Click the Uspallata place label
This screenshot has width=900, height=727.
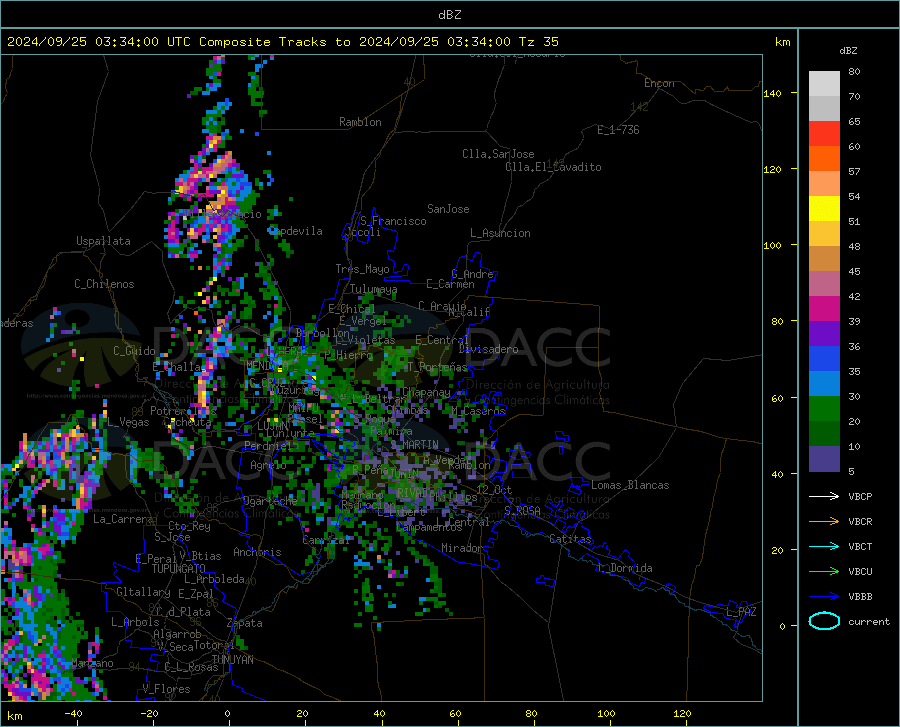(103, 242)
